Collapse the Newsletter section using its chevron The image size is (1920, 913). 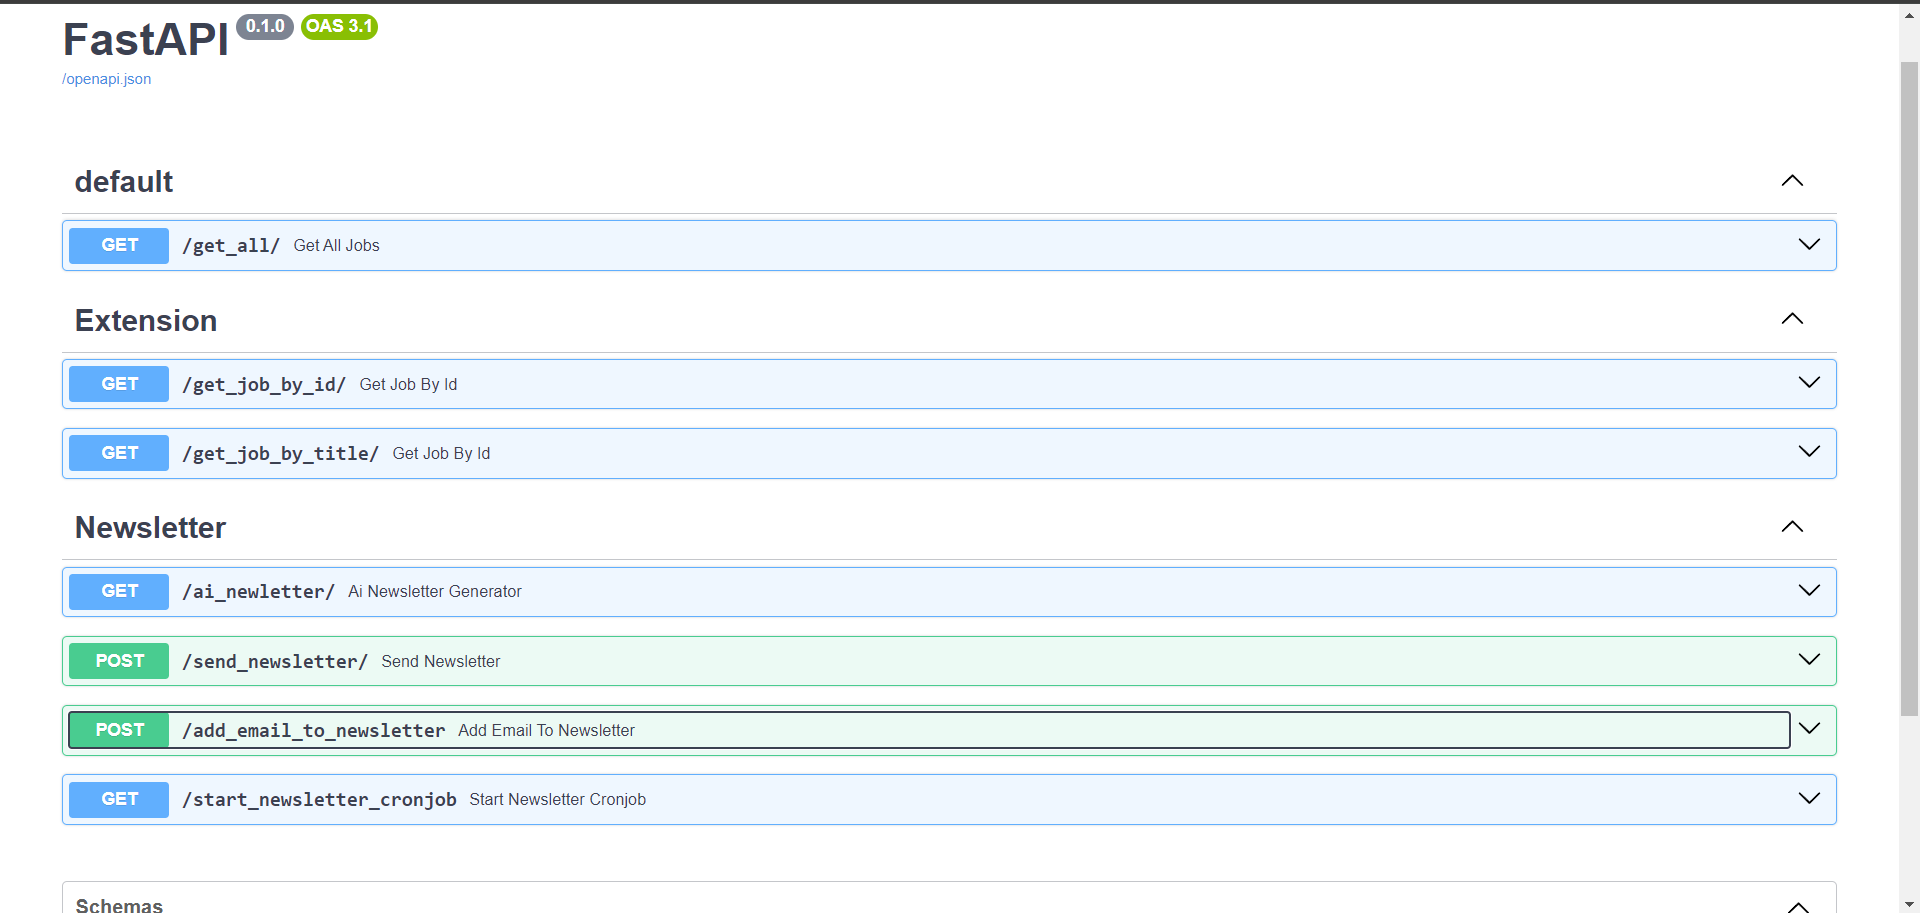coord(1792,527)
